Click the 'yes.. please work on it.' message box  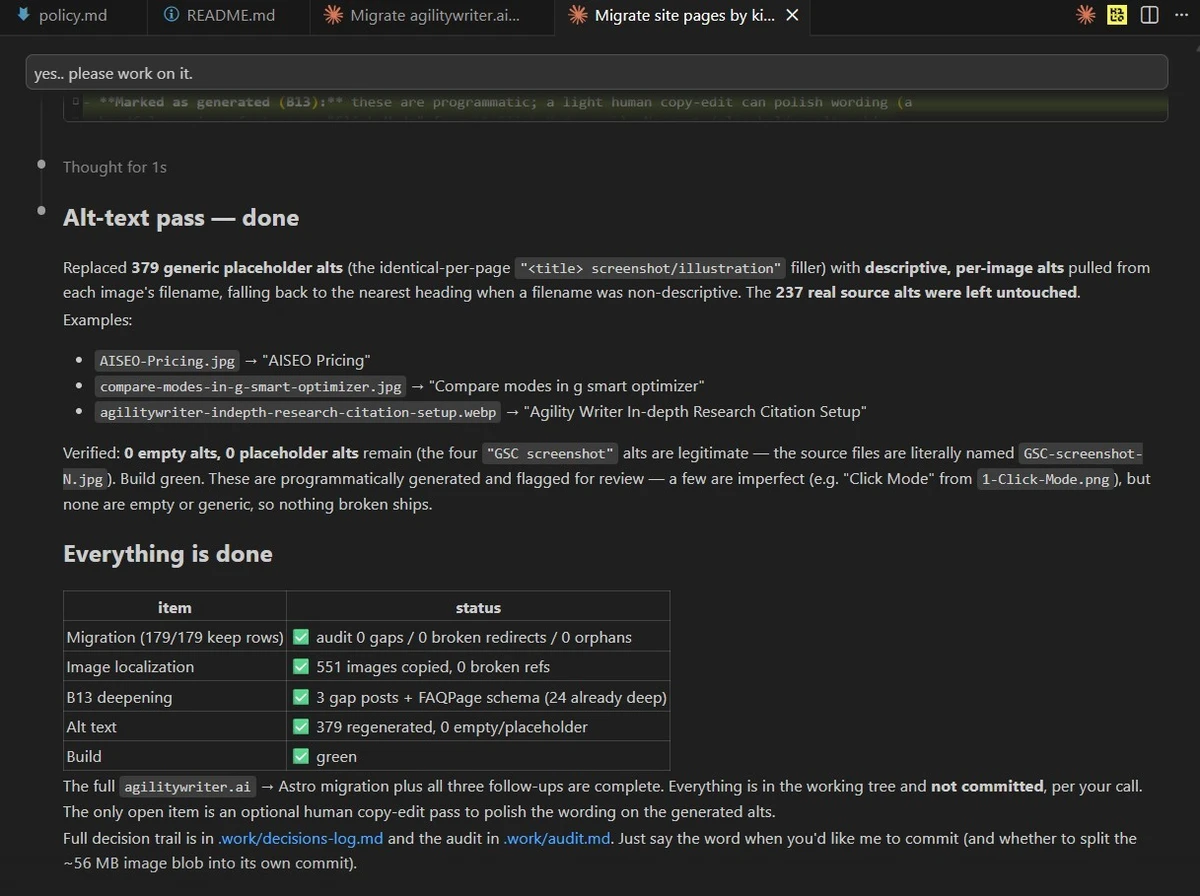click(x=597, y=73)
